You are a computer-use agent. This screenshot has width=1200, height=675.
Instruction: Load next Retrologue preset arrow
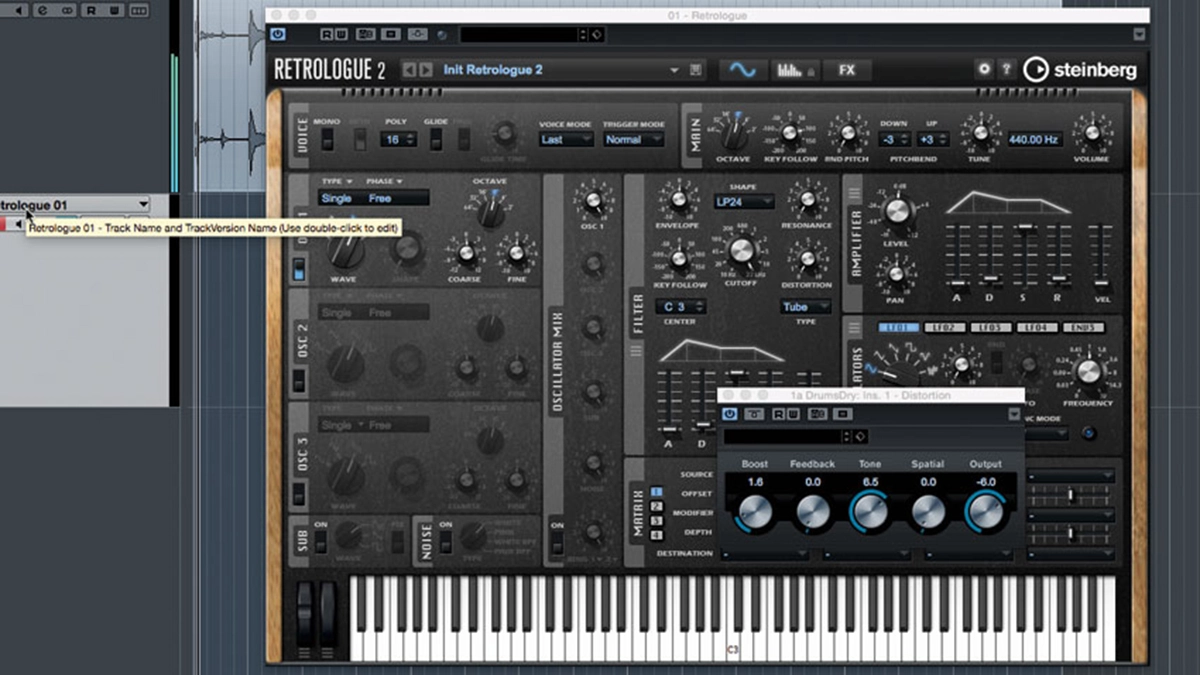[x=424, y=70]
